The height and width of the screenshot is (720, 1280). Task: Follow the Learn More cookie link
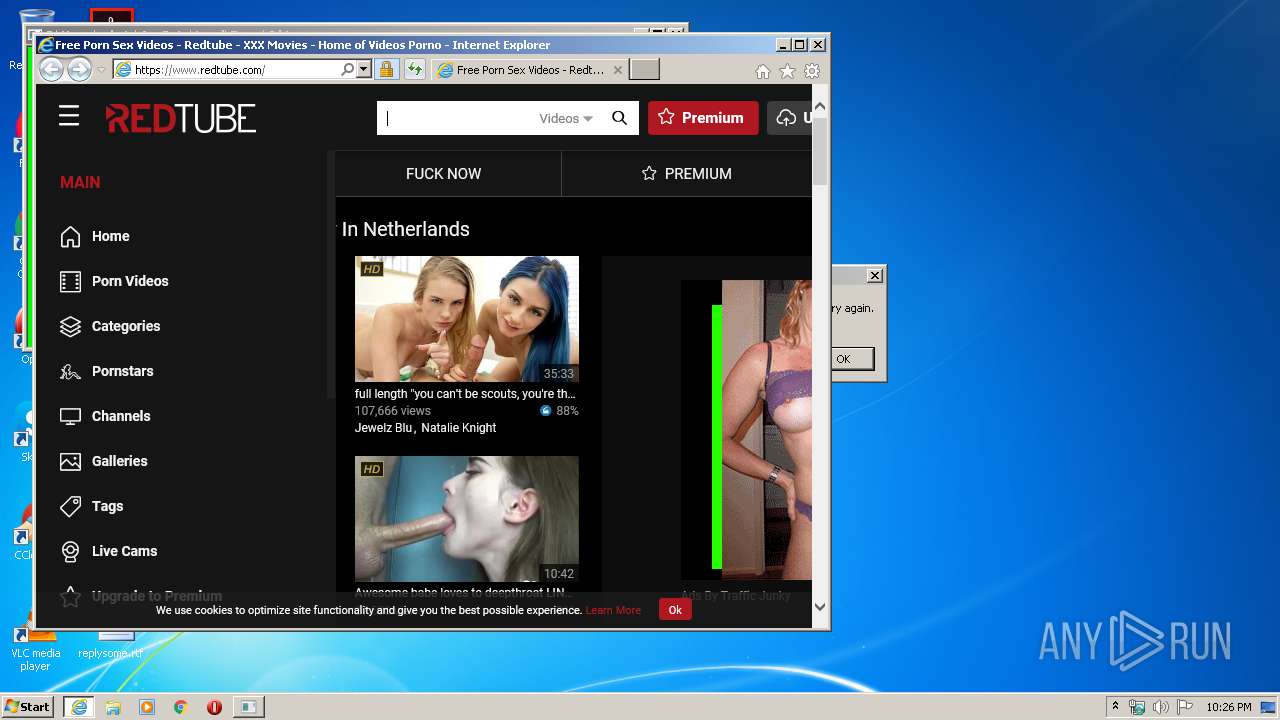click(613, 610)
